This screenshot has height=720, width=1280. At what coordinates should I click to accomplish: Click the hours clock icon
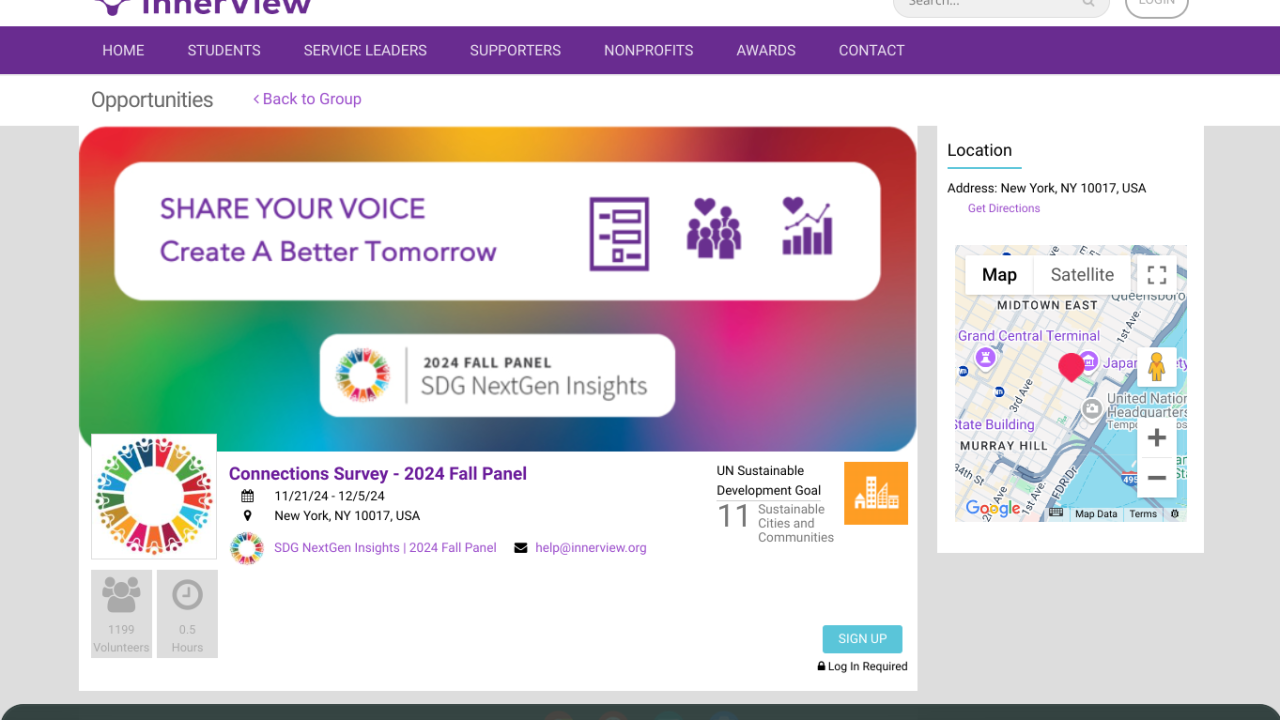click(187, 595)
